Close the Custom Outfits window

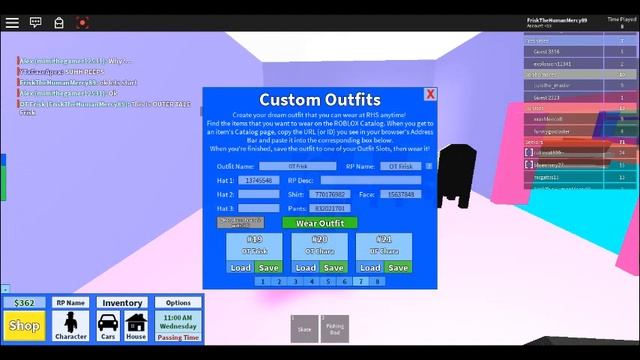(x=430, y=94)
